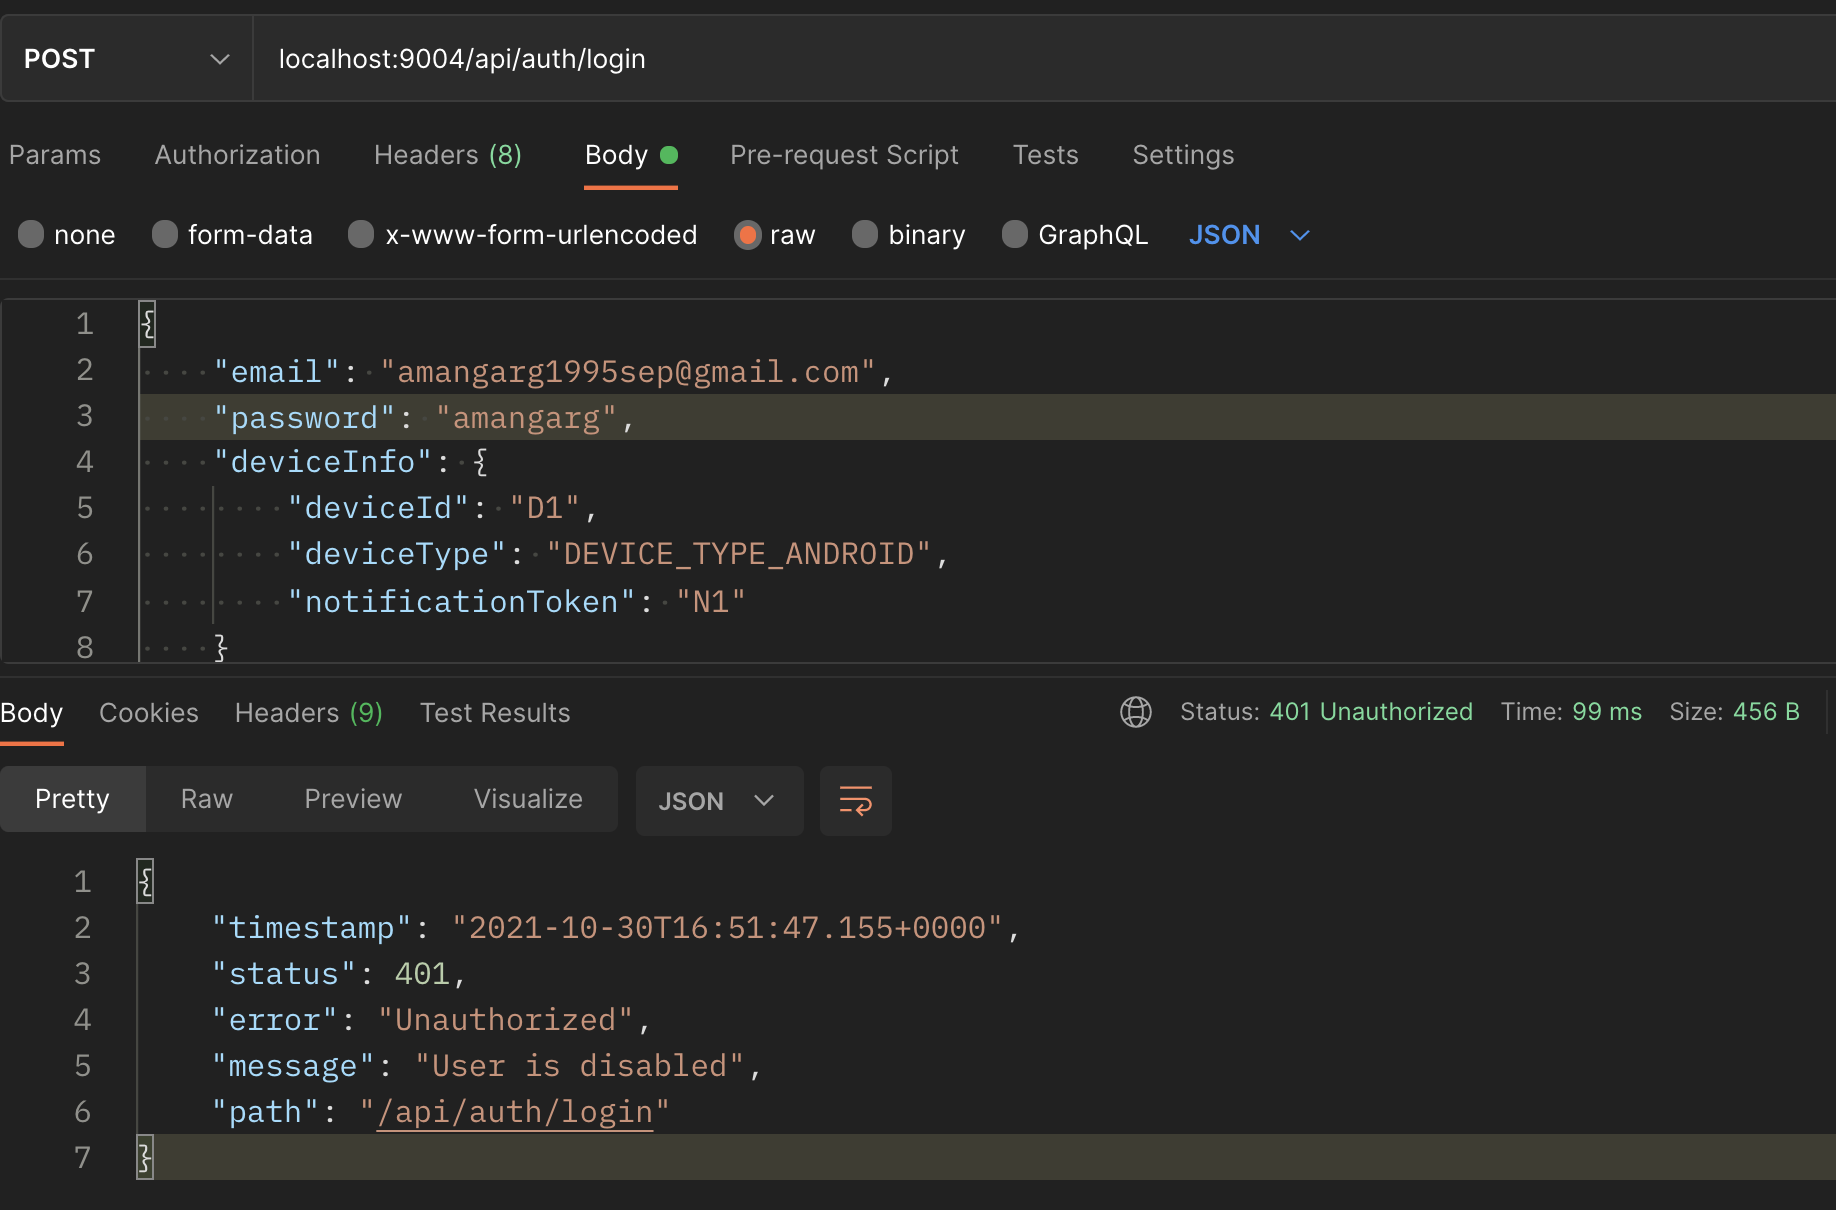Open the response format JSON dropdown
Screen dimensions: 1836x1210
[x=718, y=800]
